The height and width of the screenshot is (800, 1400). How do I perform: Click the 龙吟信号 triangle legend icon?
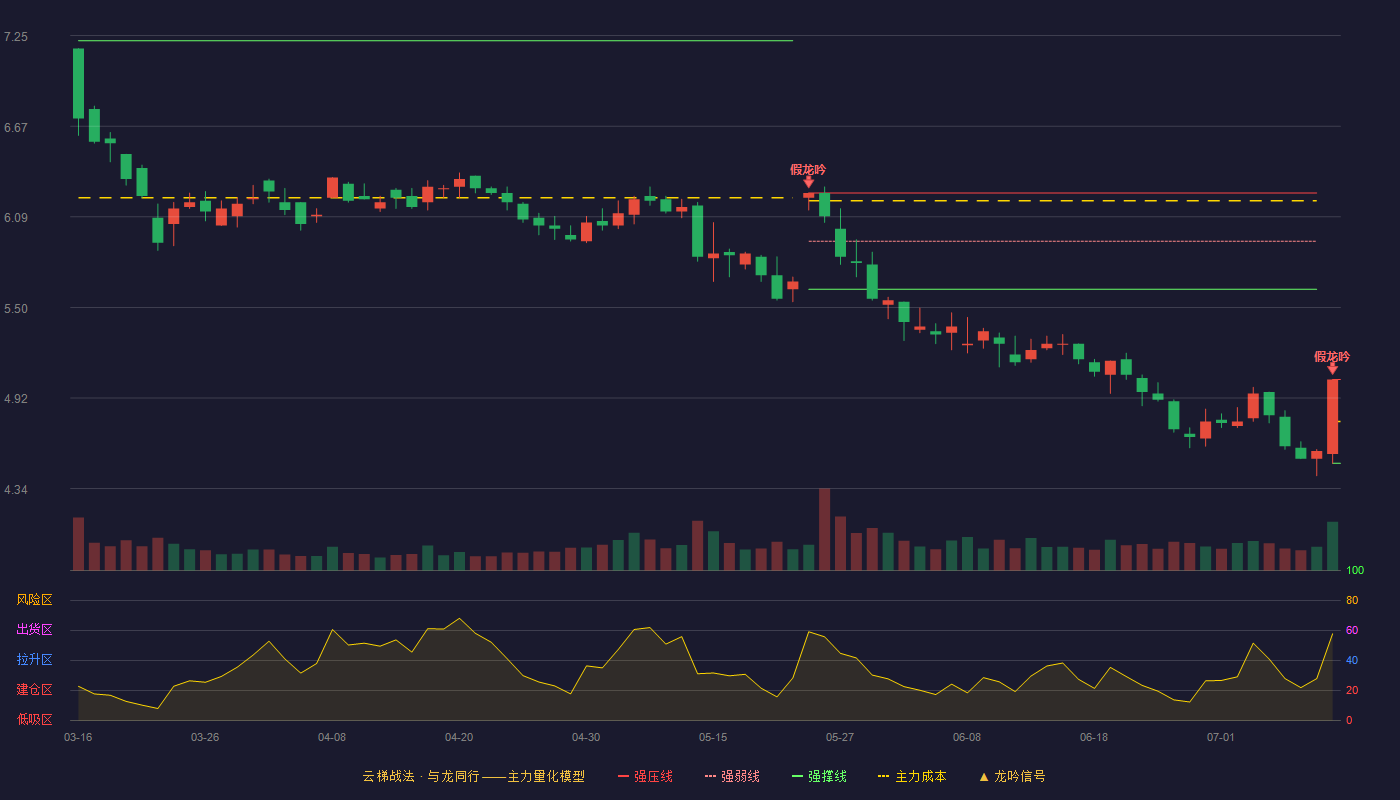click(x=984, y=776)
